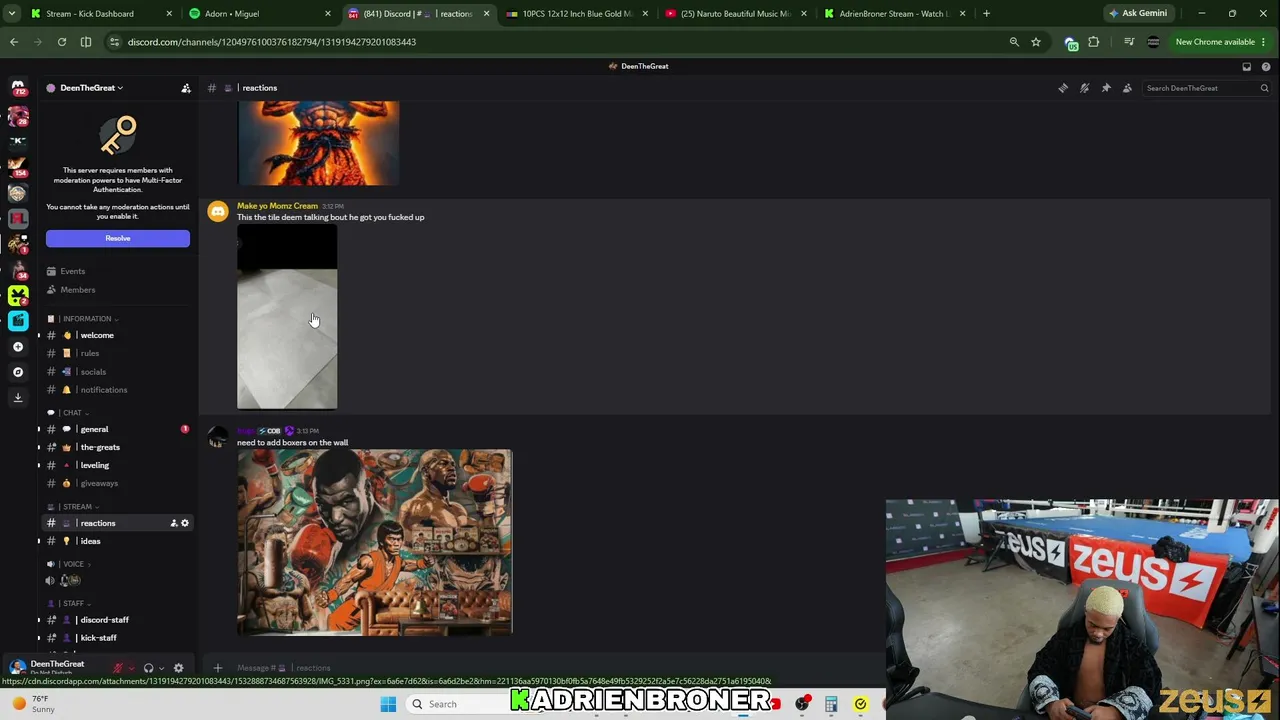
Task: Open Download Apps arrow icon in server list
Action: click(18, 397)
